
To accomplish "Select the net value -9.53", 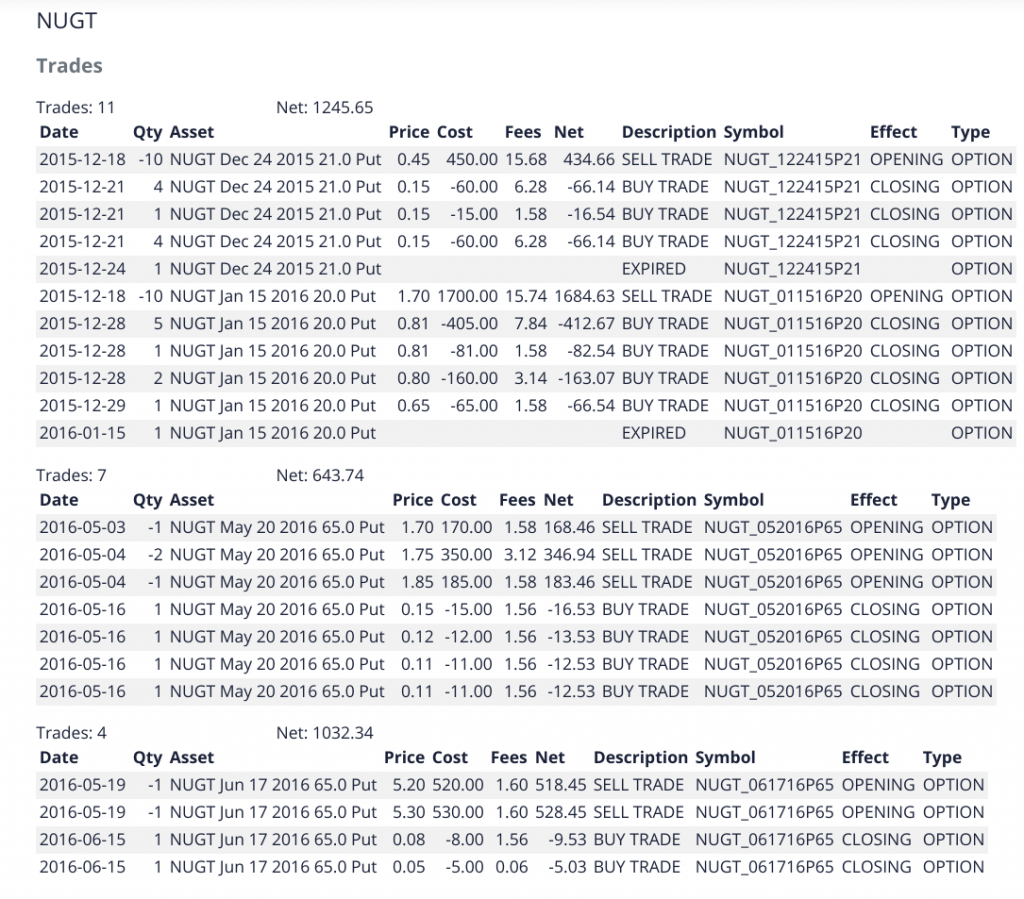I will point(567,840).
